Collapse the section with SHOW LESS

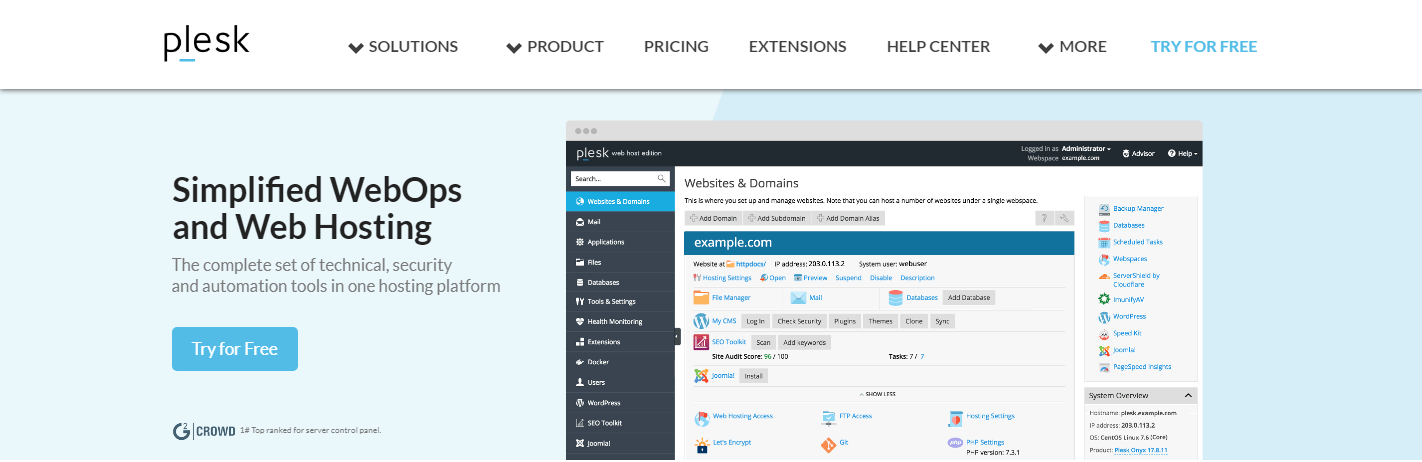click(x=877, y=394)
